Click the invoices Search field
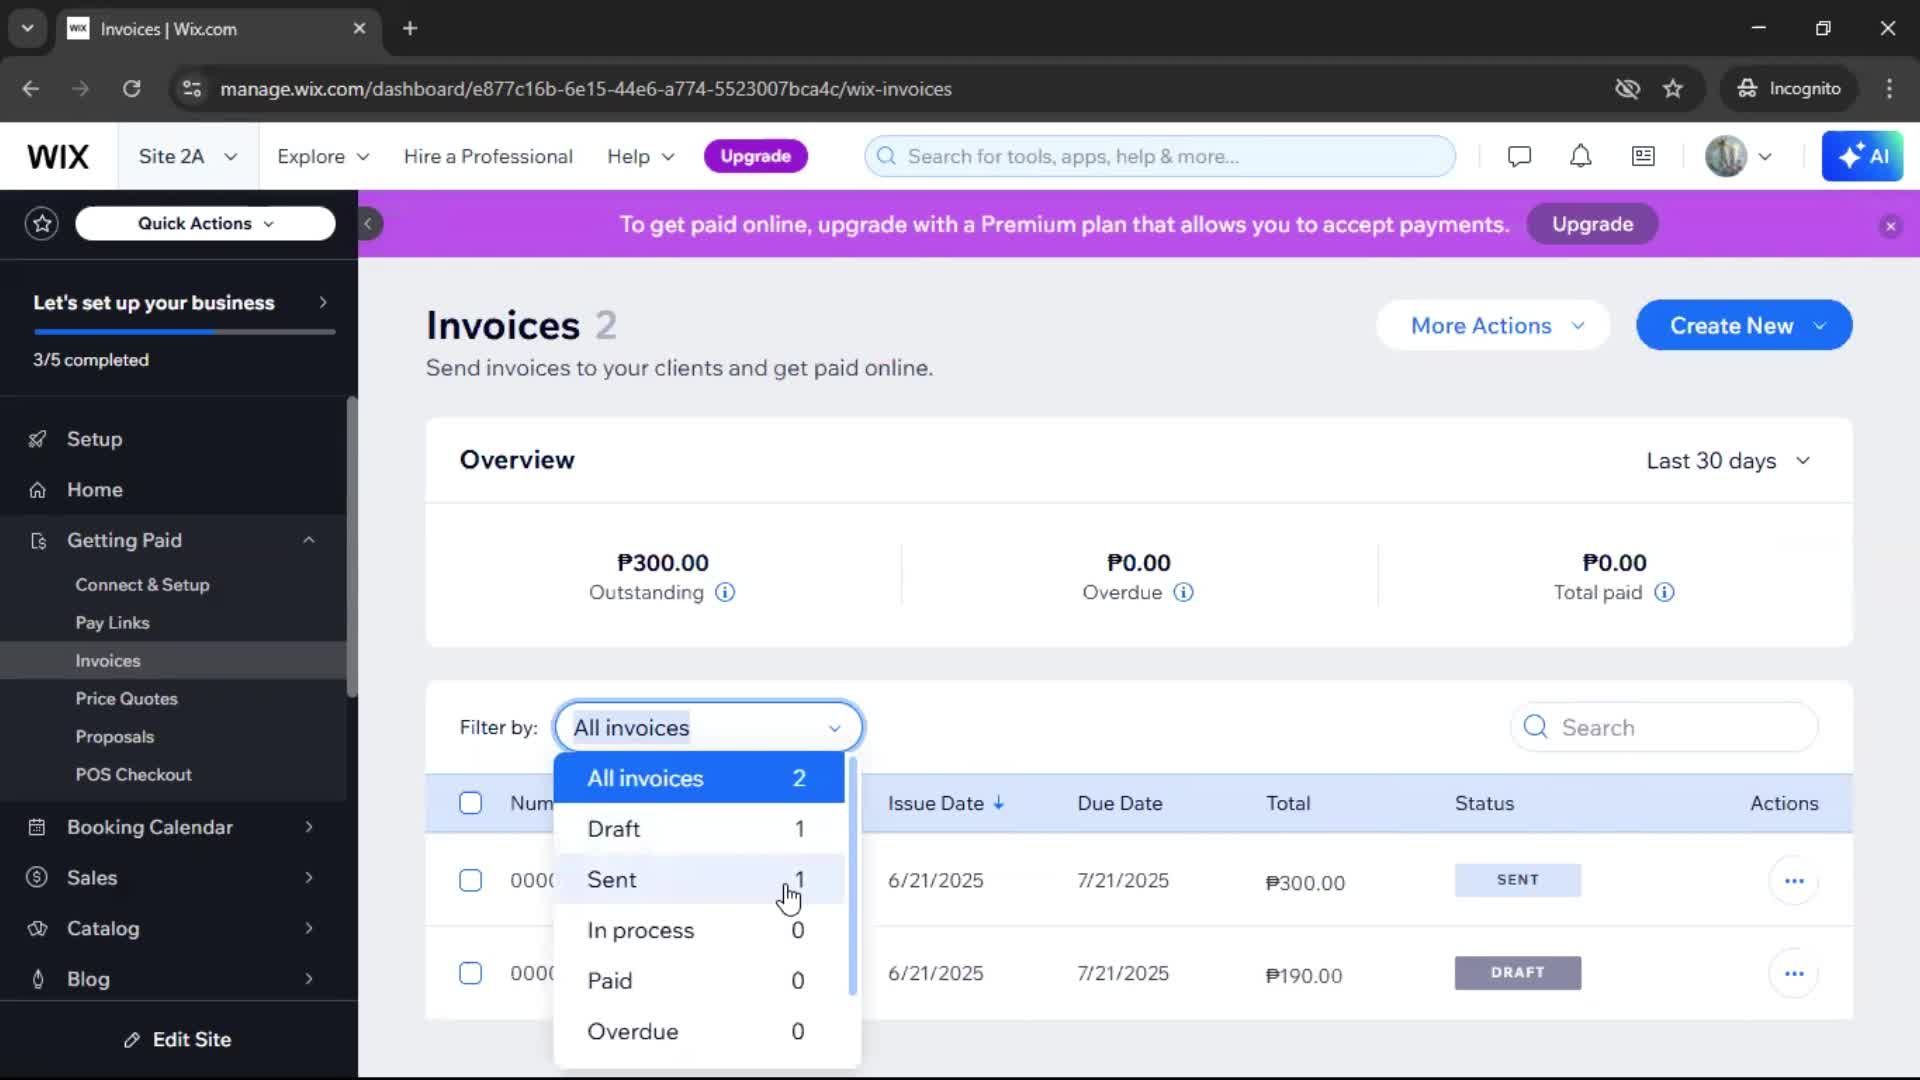The image size is (1920, 1080). (1664, 727)
